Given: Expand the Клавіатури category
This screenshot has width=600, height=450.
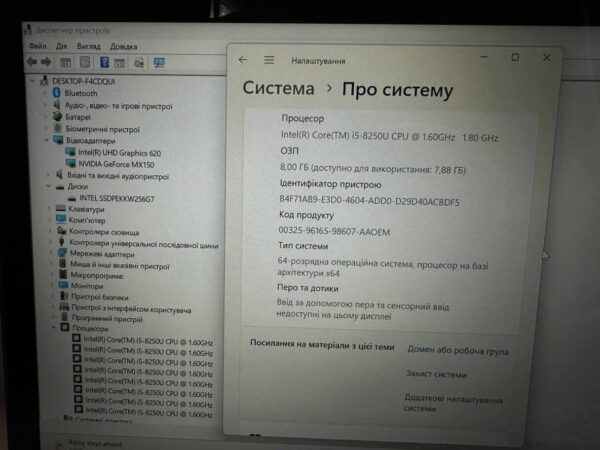Looking at the screenshot, I should (x=49, y=209).
